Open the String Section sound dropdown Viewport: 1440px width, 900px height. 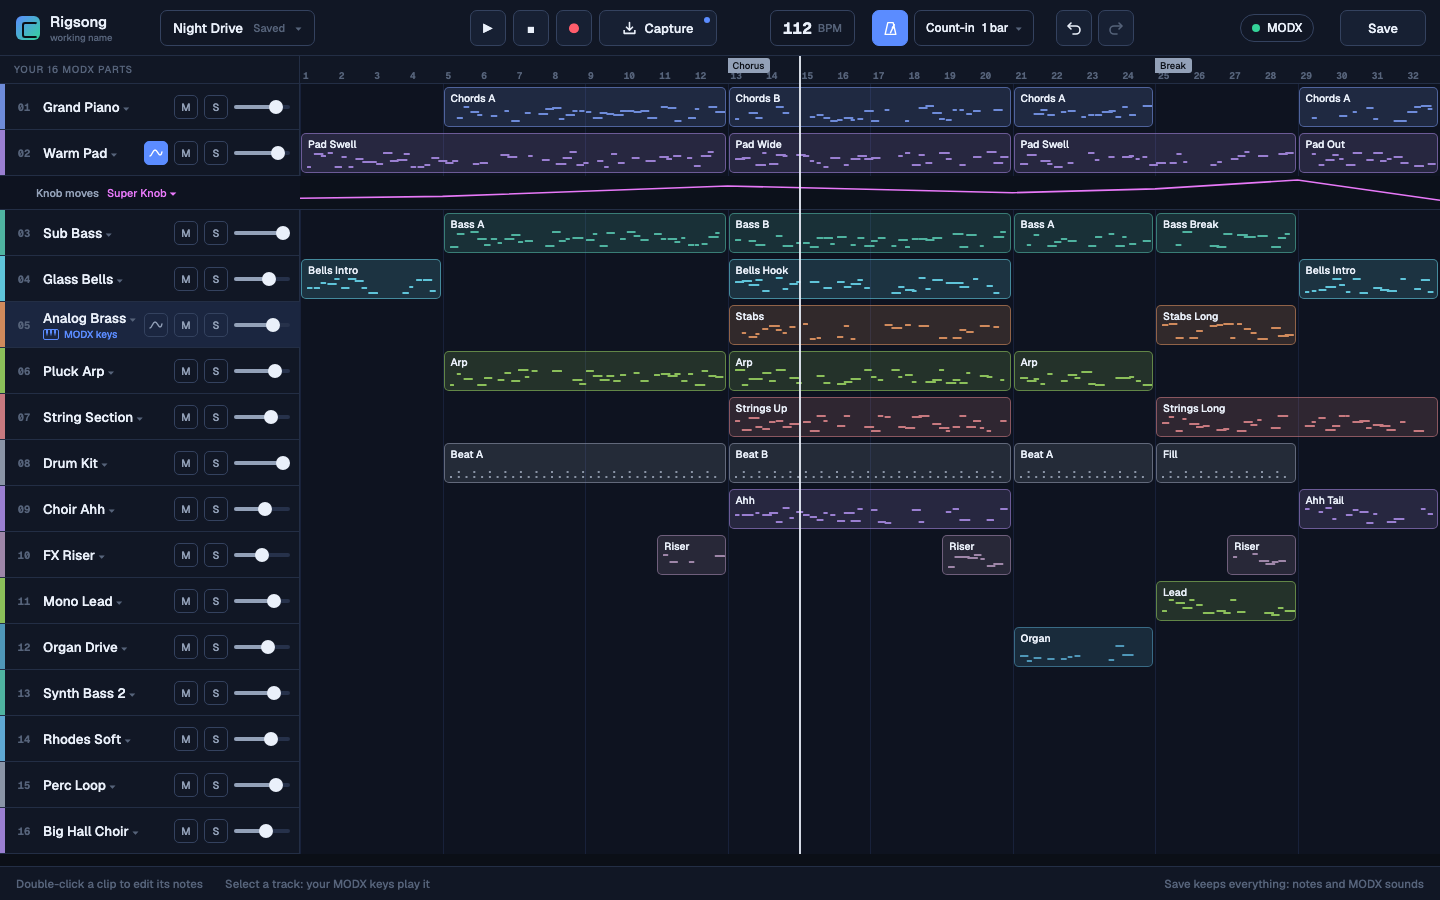click(93, 417)
